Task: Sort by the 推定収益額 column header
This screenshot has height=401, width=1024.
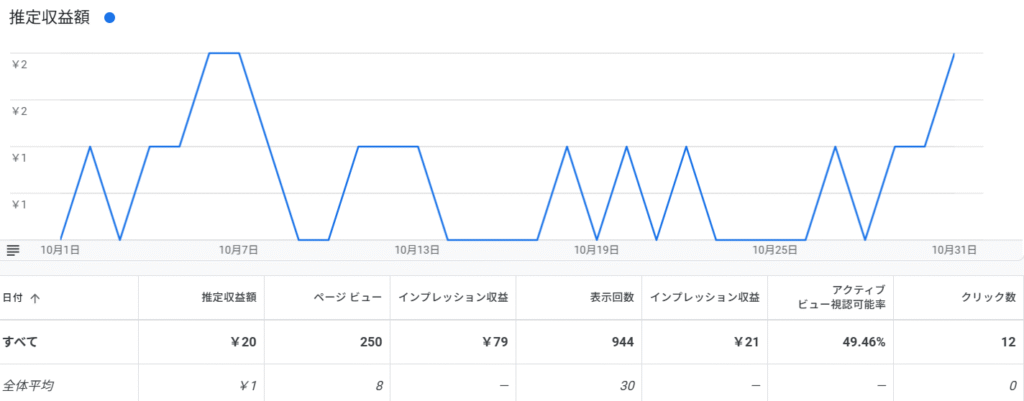Action: point(228,297)
